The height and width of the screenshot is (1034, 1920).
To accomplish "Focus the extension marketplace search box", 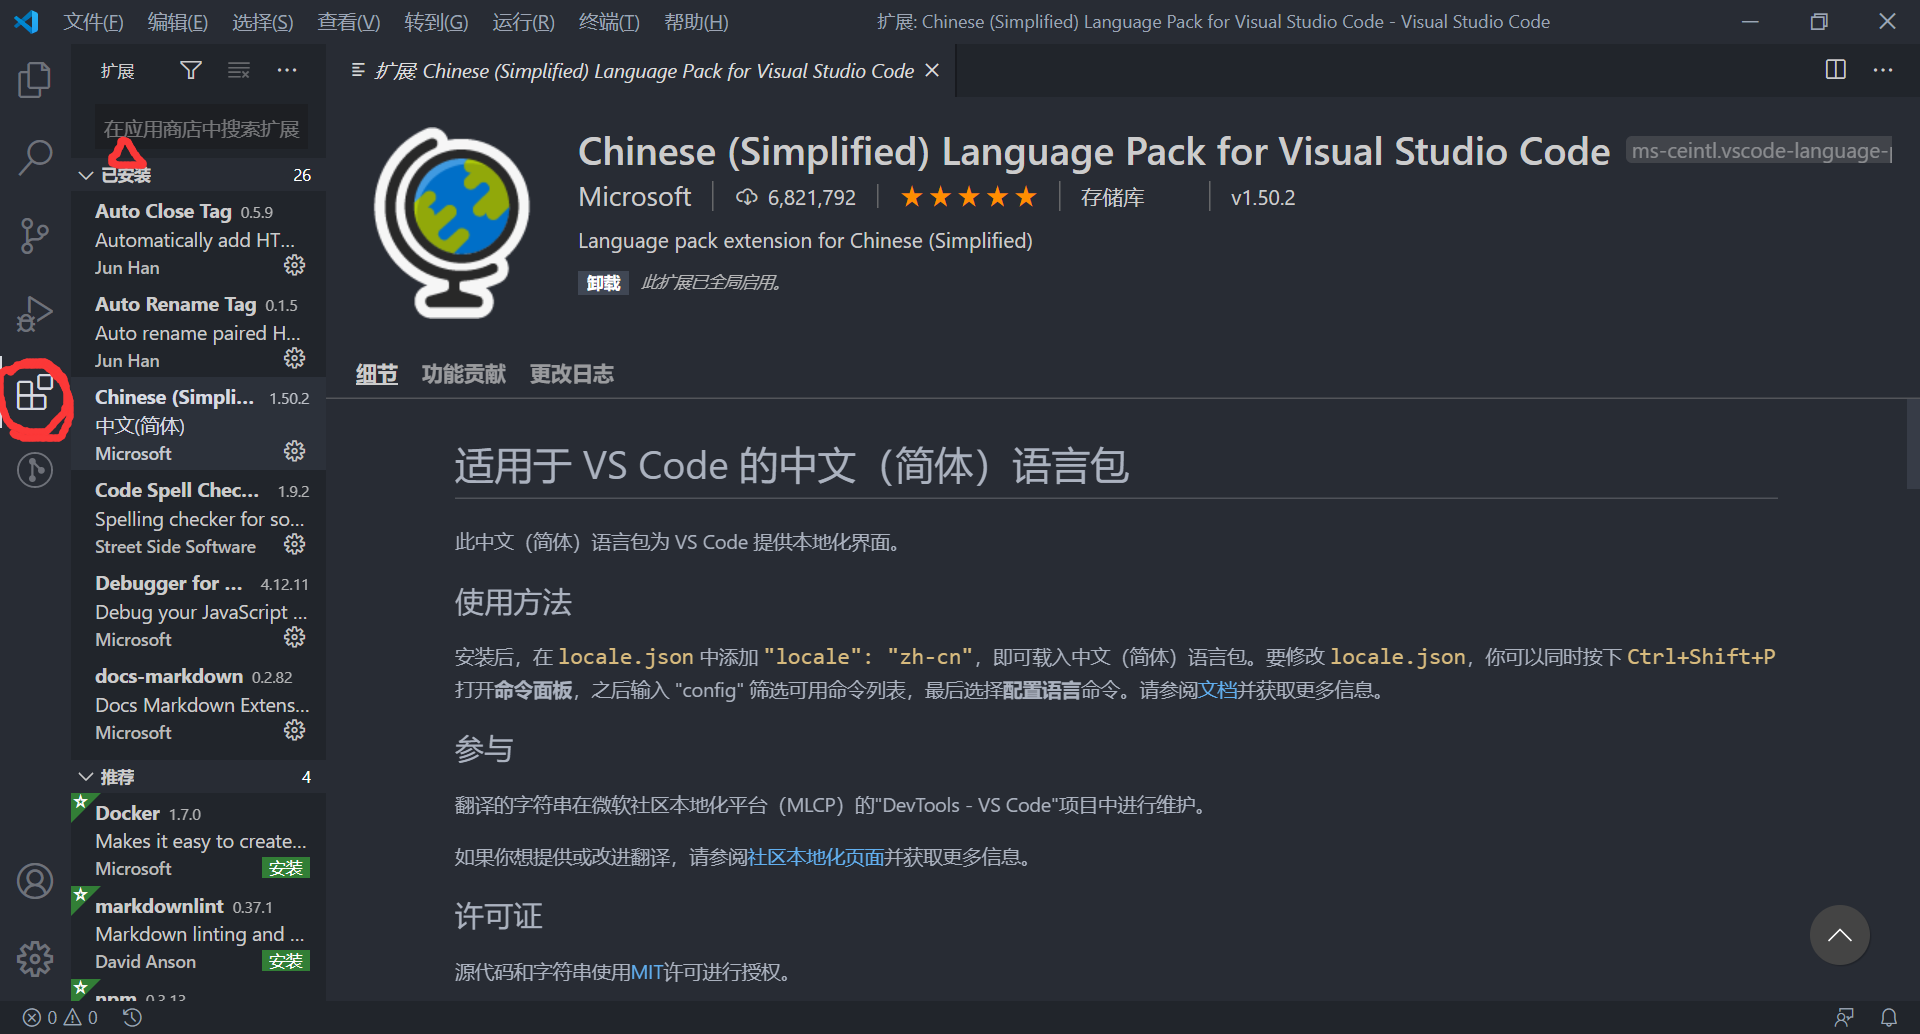I will pyautogui.click(x=200, y=129).
